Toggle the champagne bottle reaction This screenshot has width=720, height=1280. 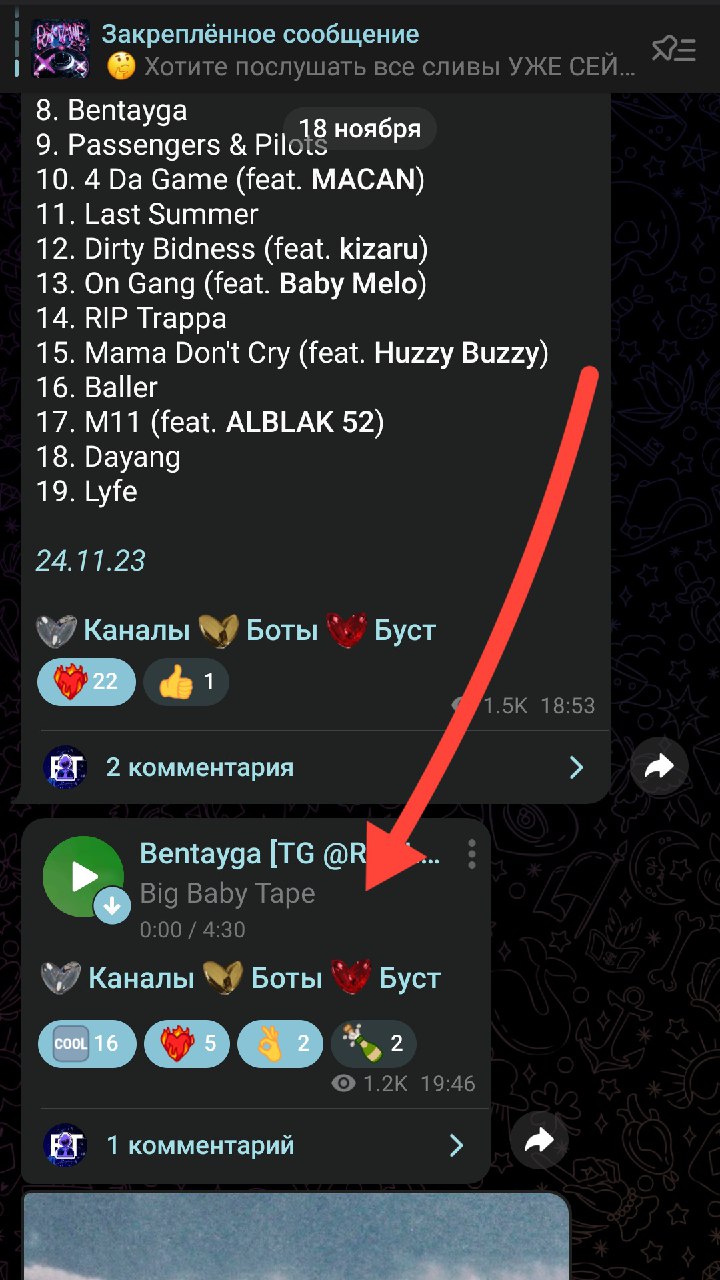[373, 1044]
